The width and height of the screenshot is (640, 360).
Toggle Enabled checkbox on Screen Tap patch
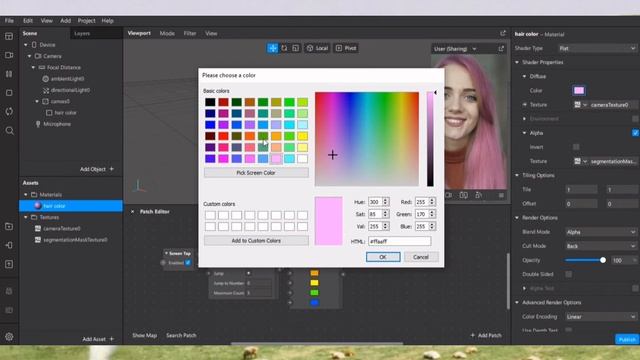pyautogui.click(x=188, y=263)
